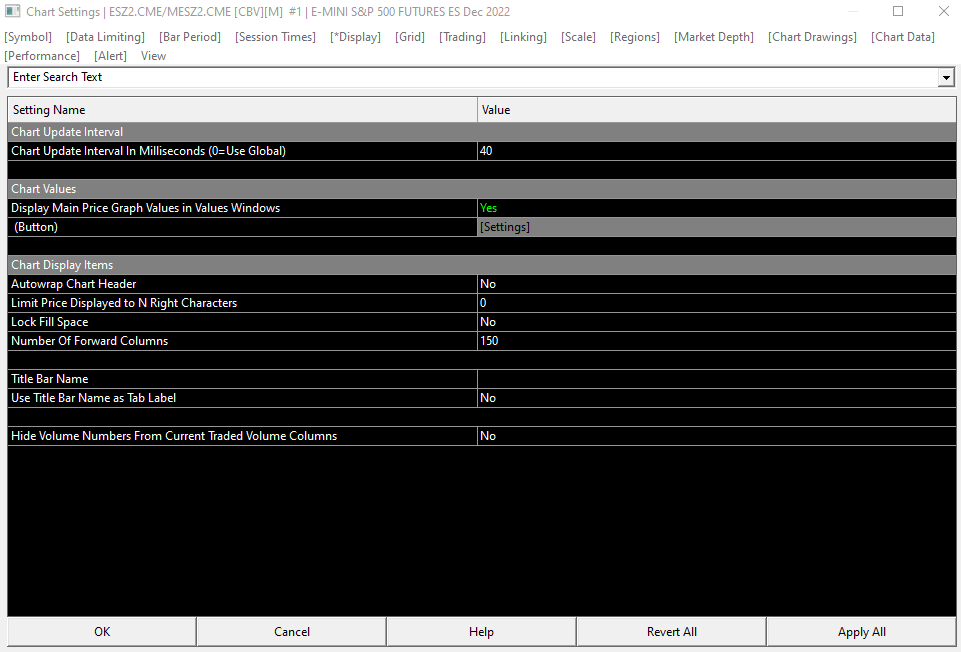Open the [Grid] tab
Viewport: 961px width, 652px height.
click(410, 37)
